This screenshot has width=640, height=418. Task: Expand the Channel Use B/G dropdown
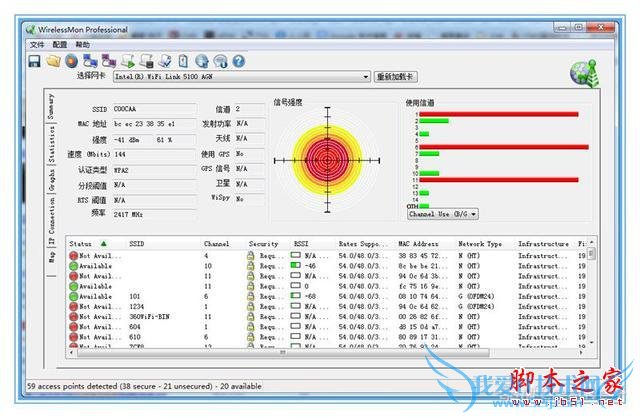click(x=473, y=214)
